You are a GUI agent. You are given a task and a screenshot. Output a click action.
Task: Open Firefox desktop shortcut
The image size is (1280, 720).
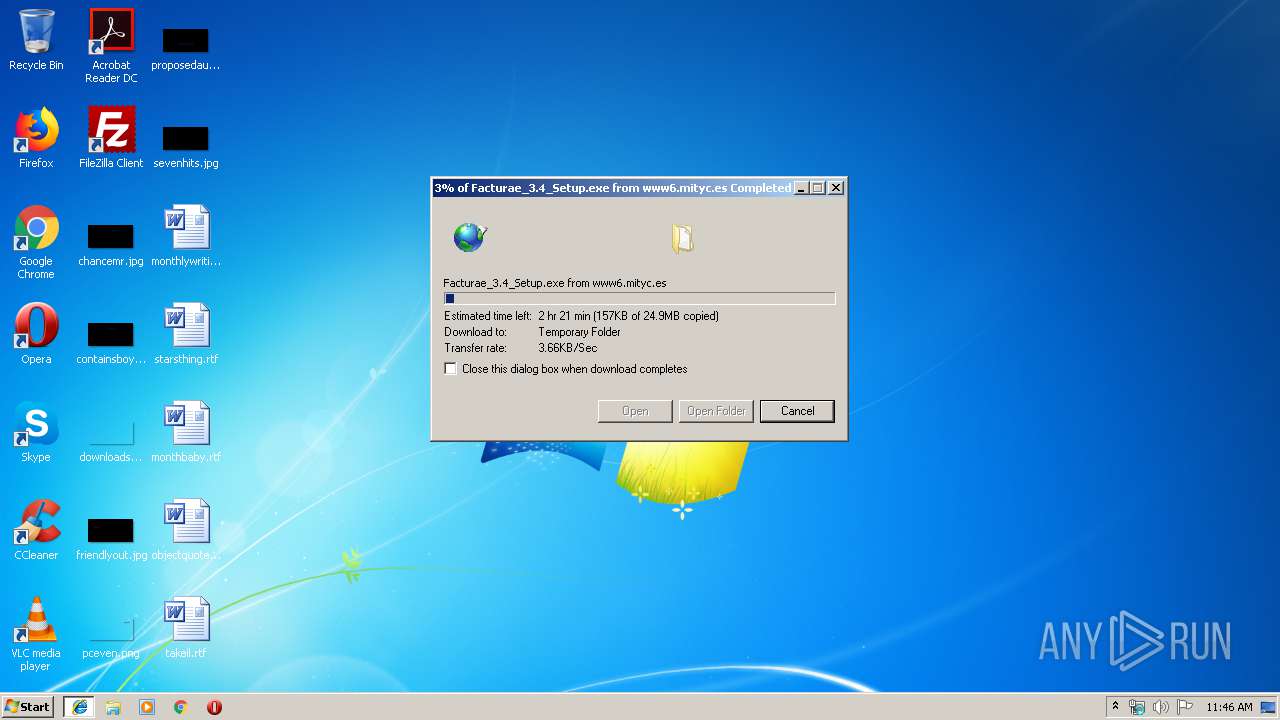click(x=36, y=138)
